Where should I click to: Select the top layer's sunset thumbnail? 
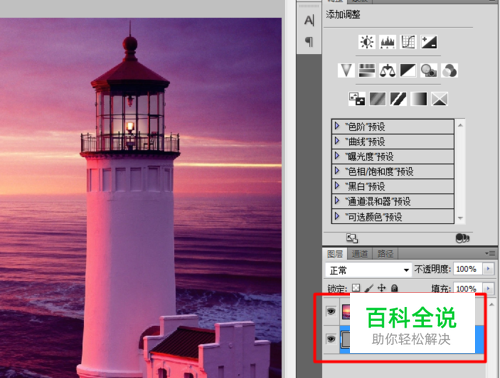click(x=346, y=313)
